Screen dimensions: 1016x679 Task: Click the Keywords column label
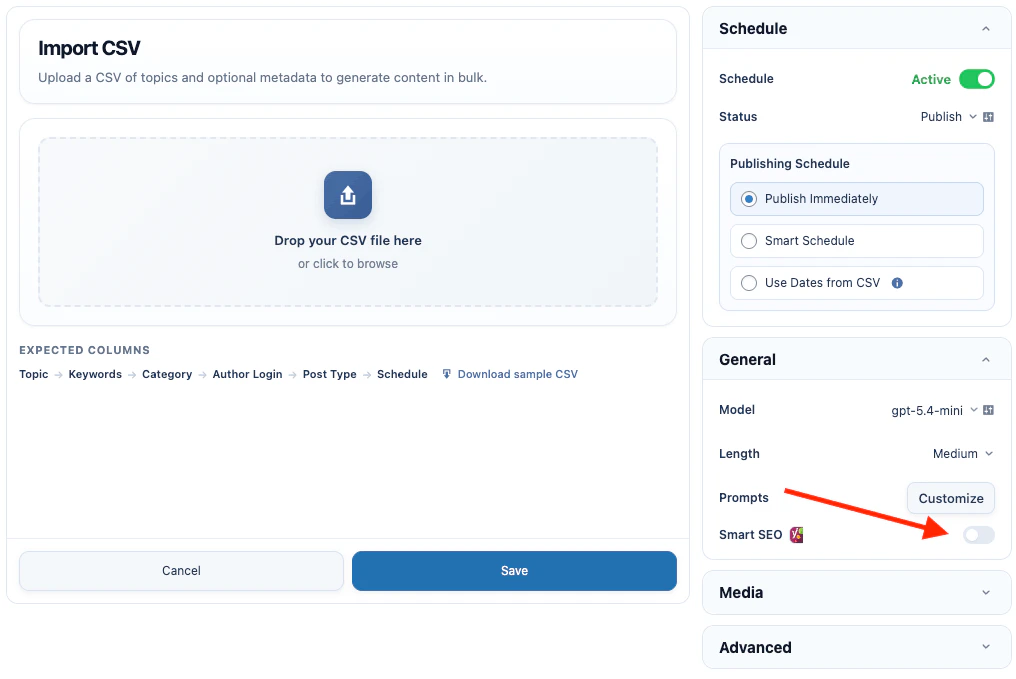click(95, 374)
